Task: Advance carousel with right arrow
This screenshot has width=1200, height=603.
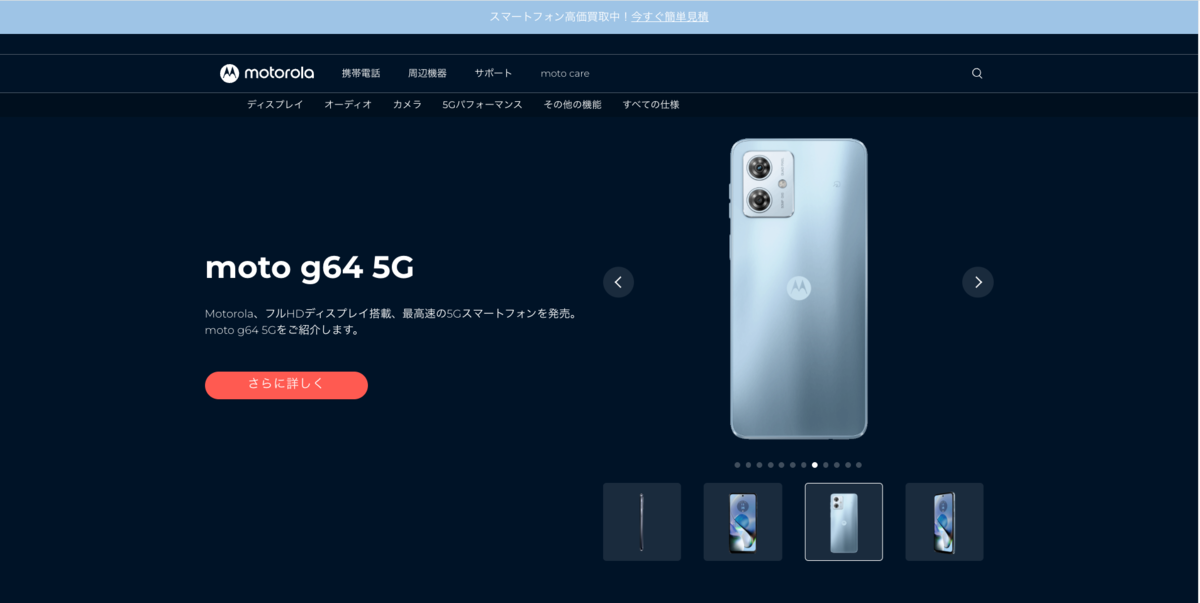Action: point(978,282)
